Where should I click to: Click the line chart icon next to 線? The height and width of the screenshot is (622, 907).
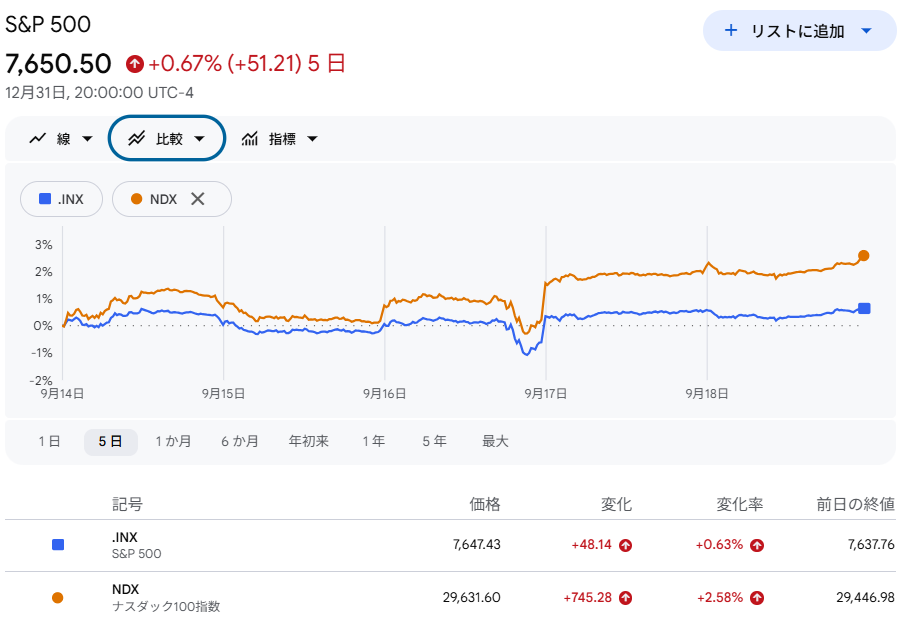38,138
